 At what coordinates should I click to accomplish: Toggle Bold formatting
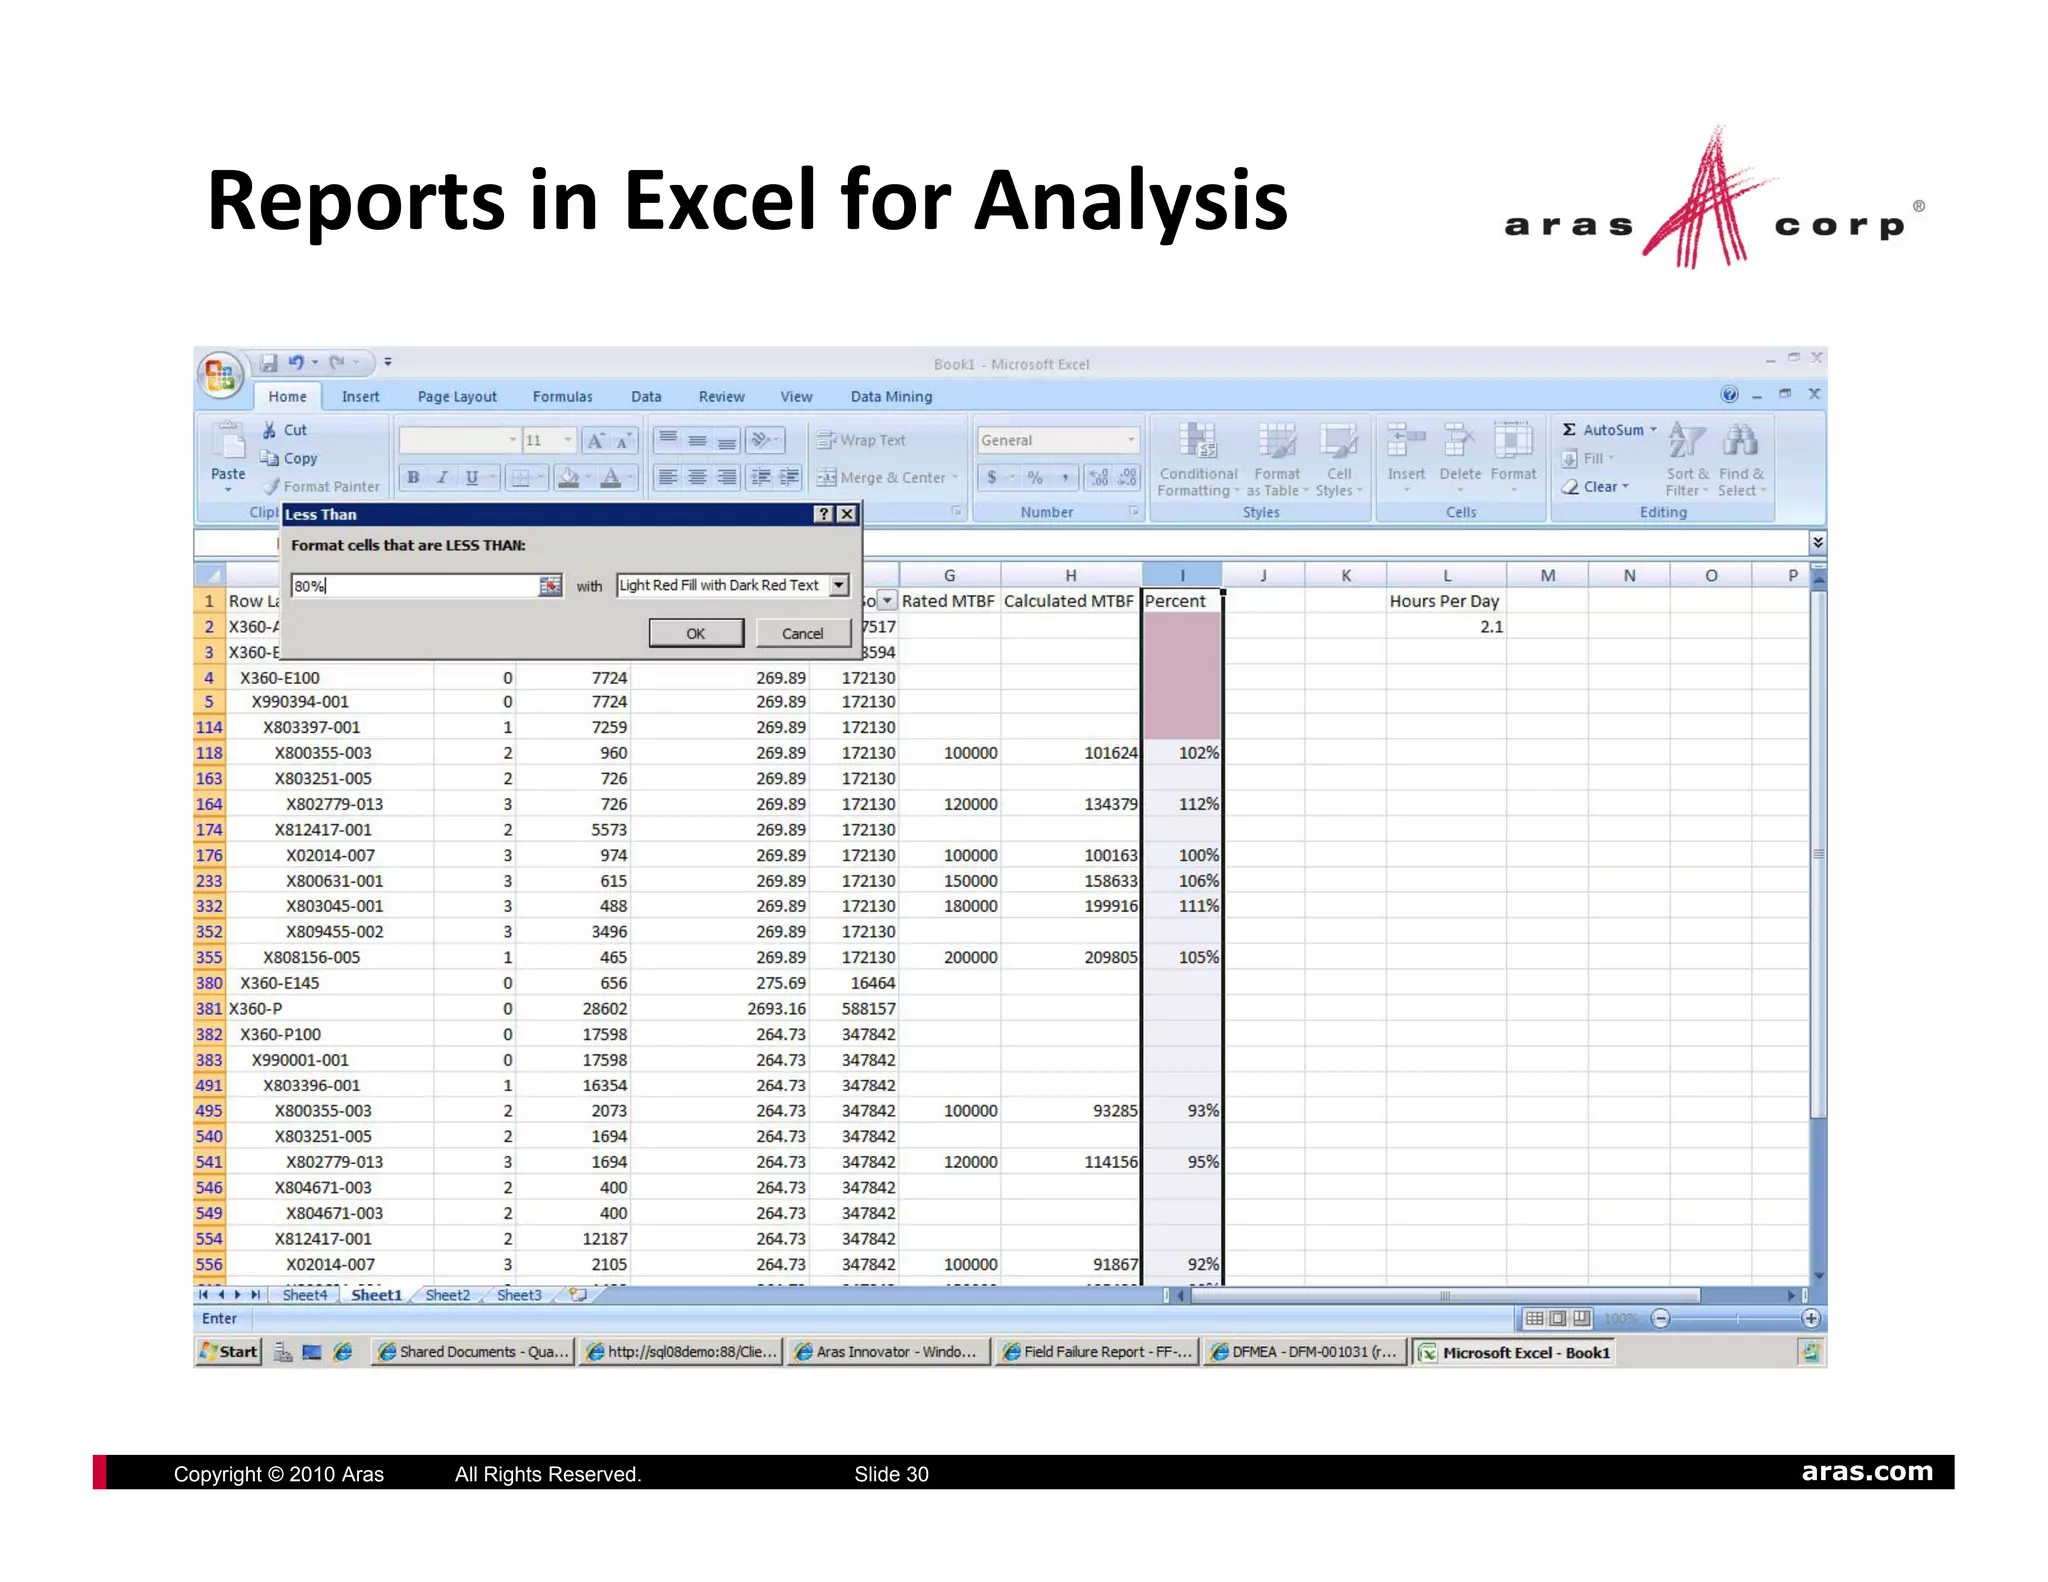point(413,478)
